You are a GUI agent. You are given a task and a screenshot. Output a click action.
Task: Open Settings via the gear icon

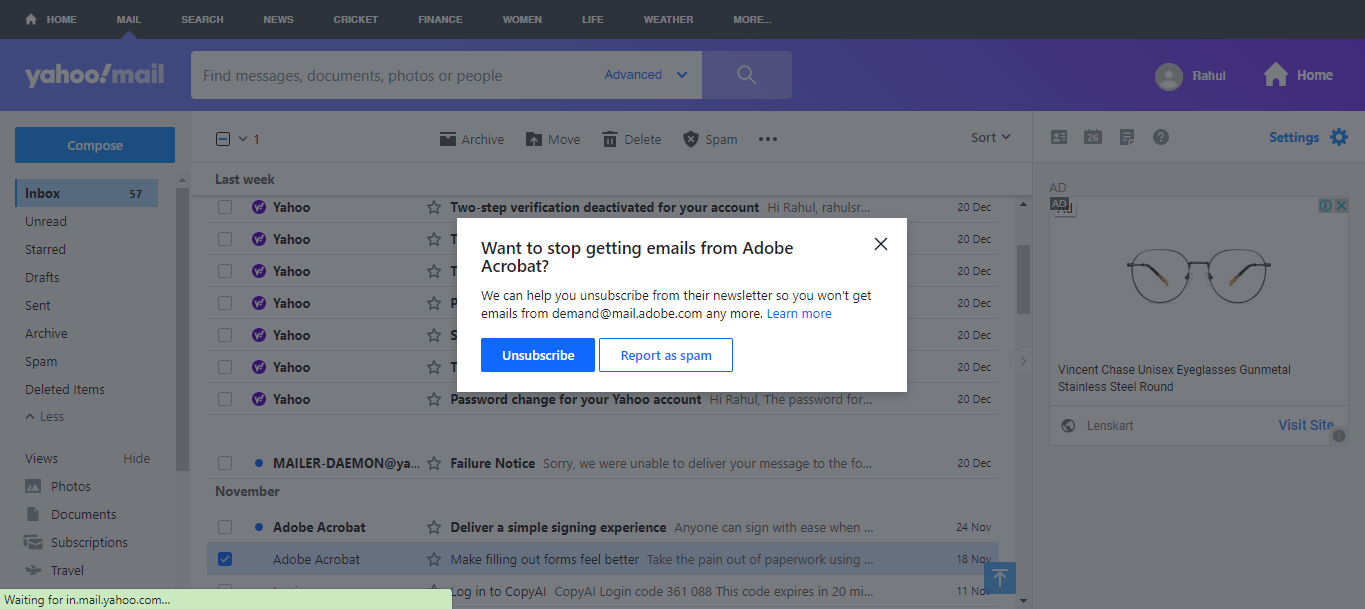[1339, 137]
